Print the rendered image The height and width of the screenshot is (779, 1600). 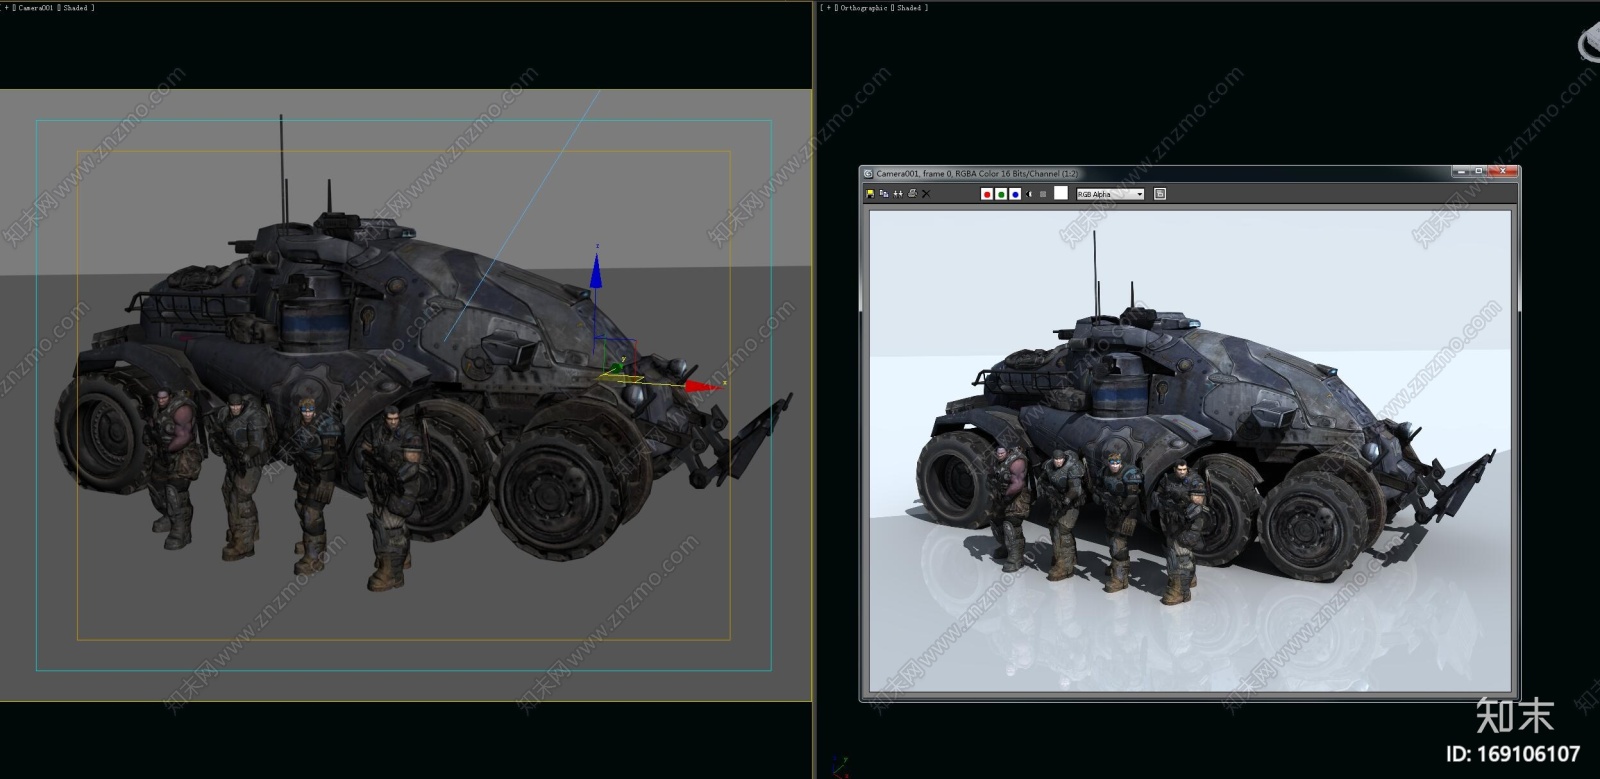click(912, 194)
